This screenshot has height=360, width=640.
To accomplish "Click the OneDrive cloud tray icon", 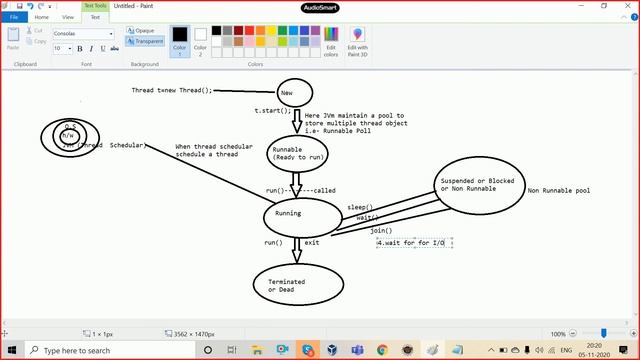I will tap(515, 350).
